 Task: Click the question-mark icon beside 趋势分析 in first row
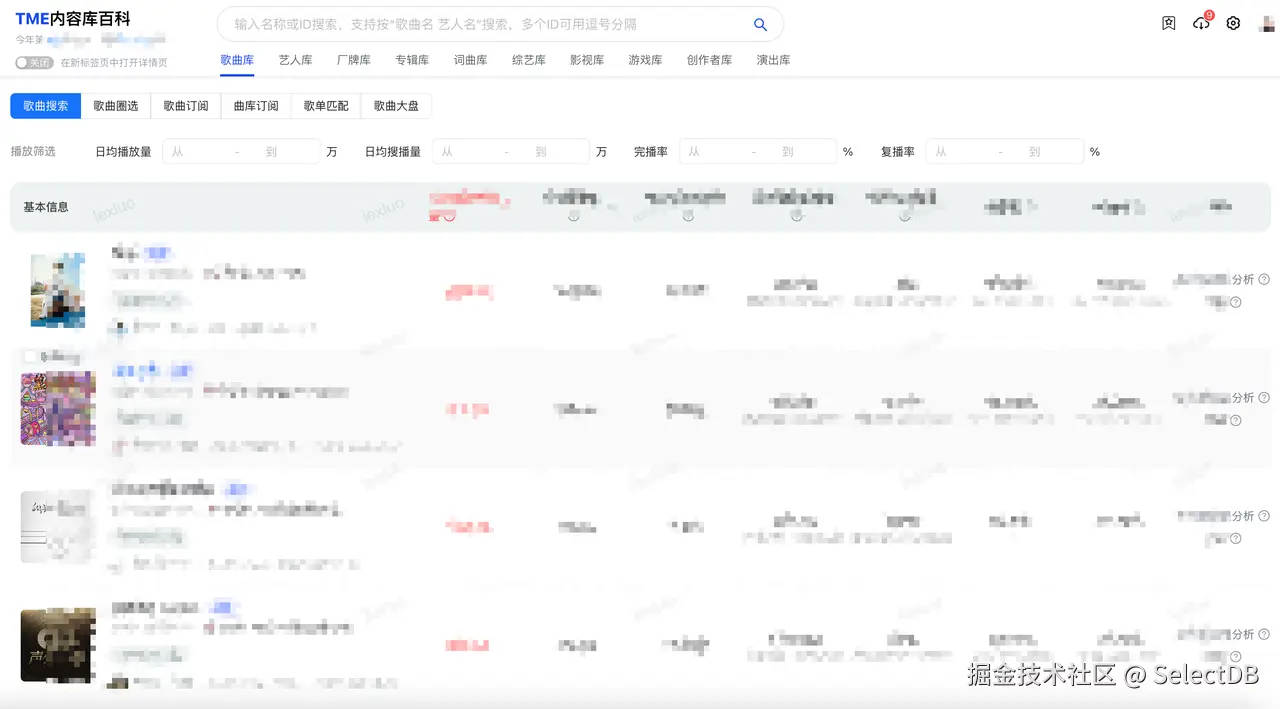(1264, 279)
